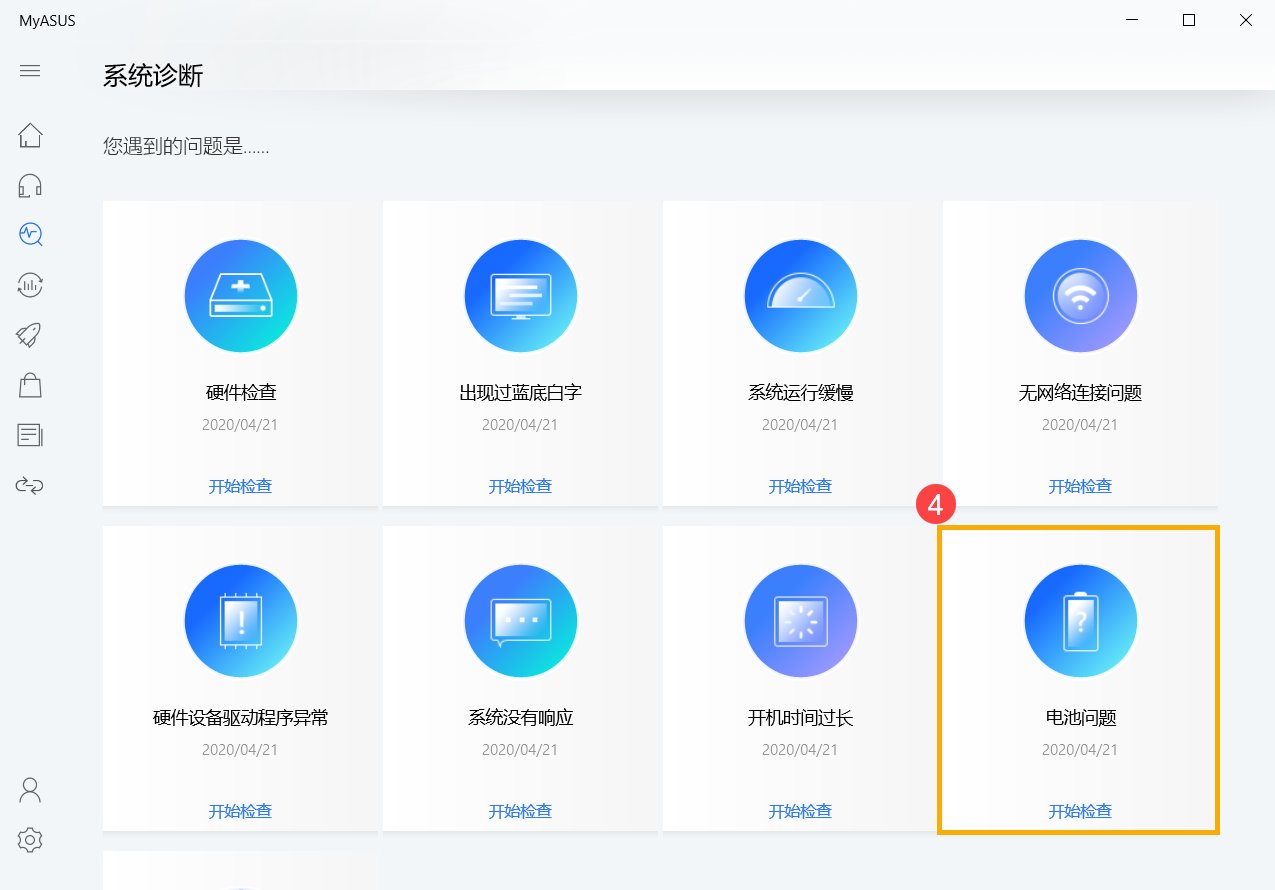View announcements via the news icon
The width and height of the screenshot is (1275, 890).
(x=30, y=435)
